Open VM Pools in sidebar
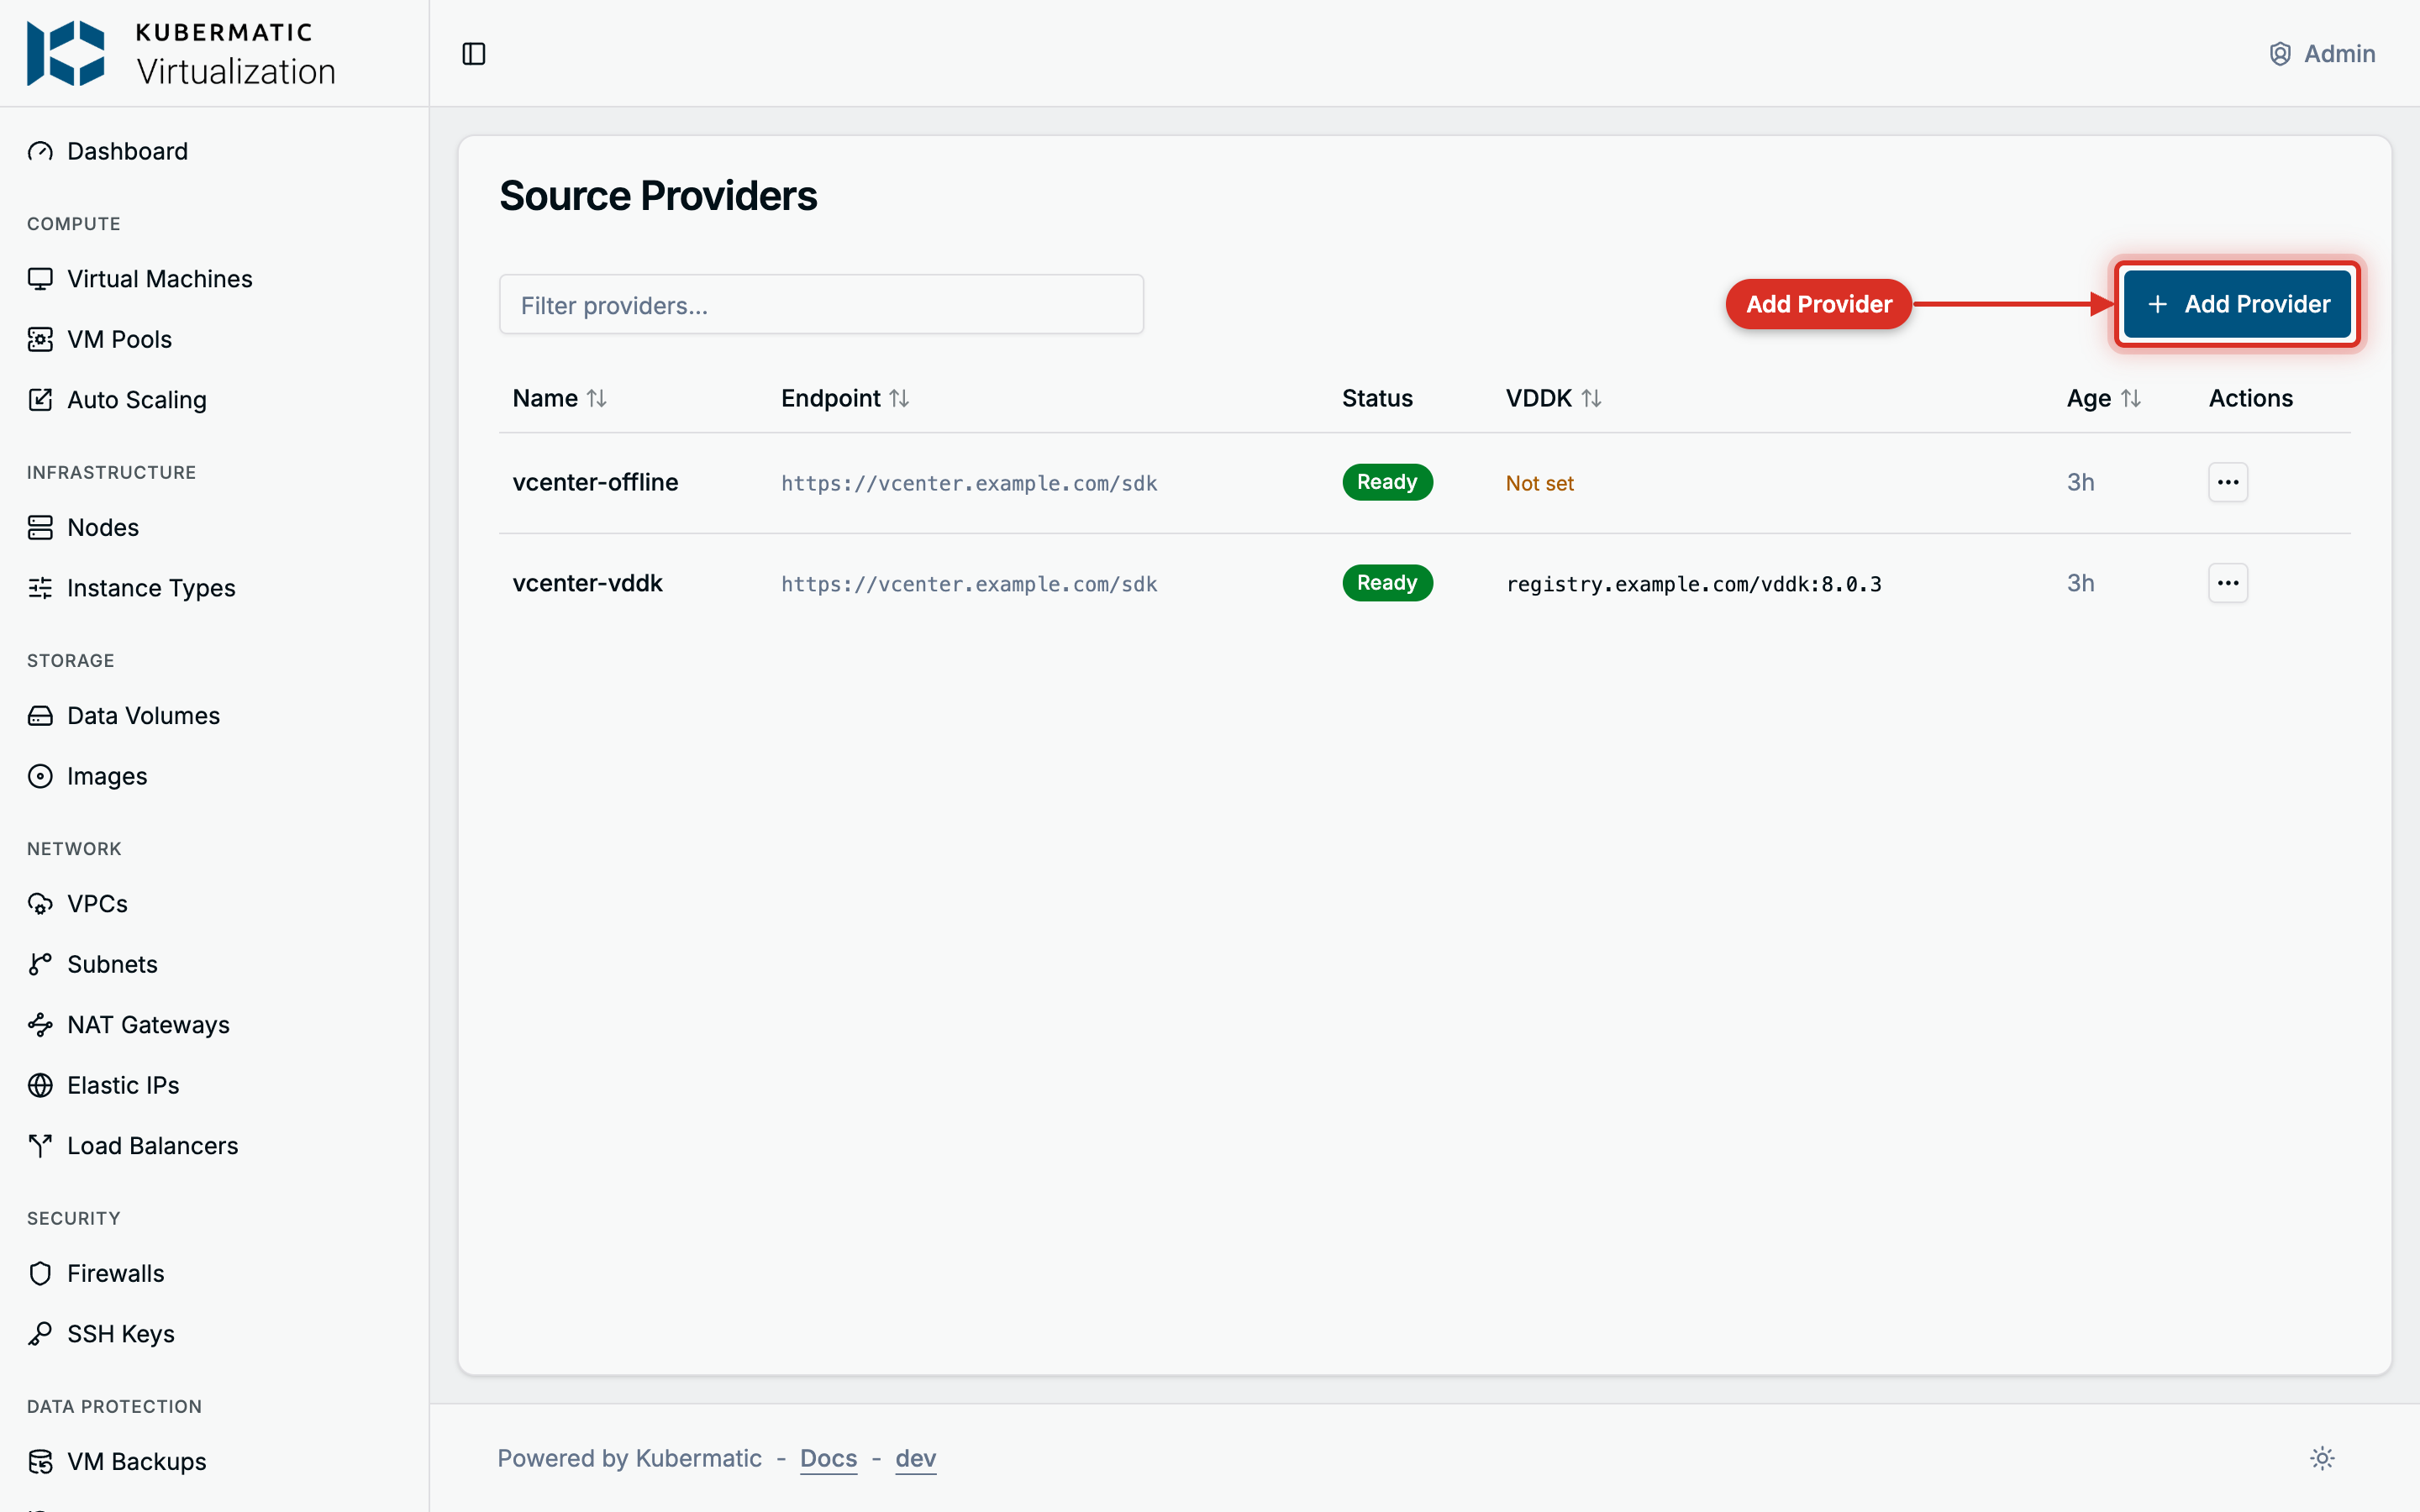 point(119,339)
